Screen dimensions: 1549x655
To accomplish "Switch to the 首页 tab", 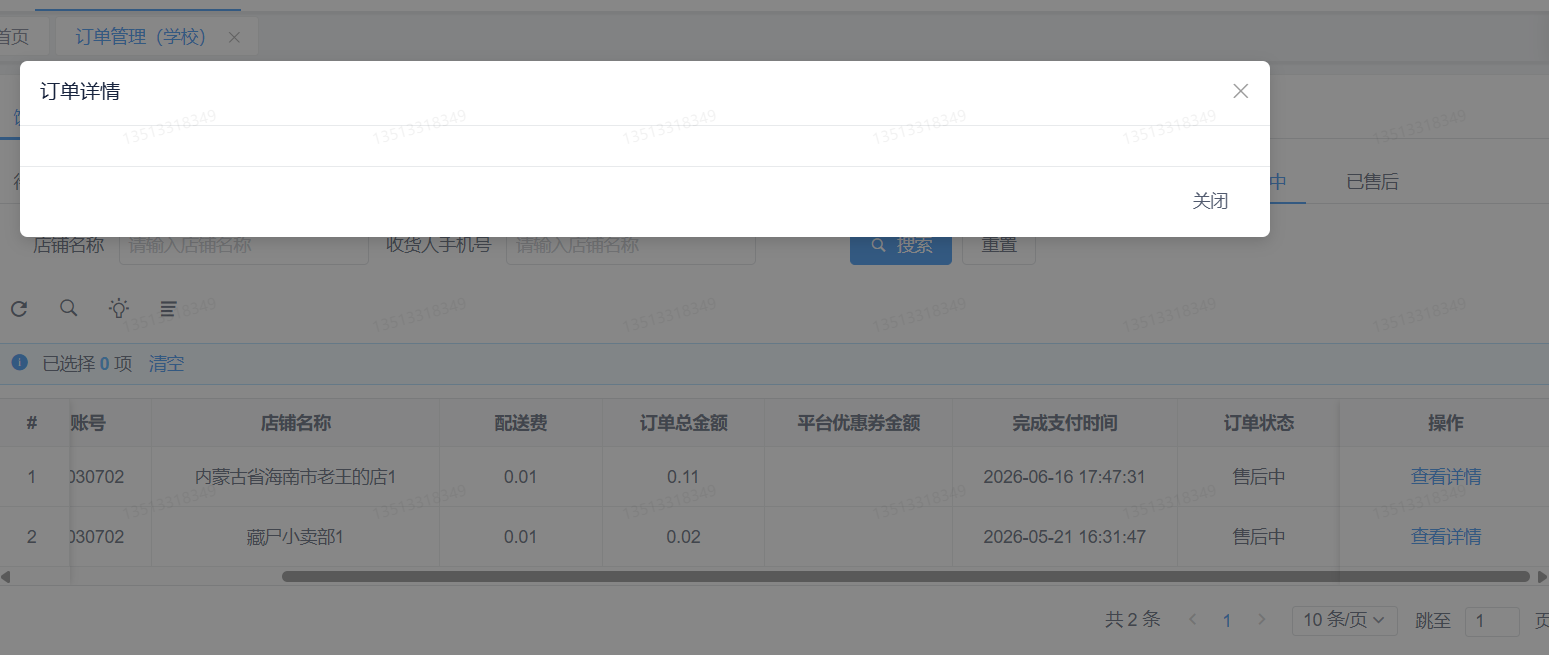I will (12, 37).
